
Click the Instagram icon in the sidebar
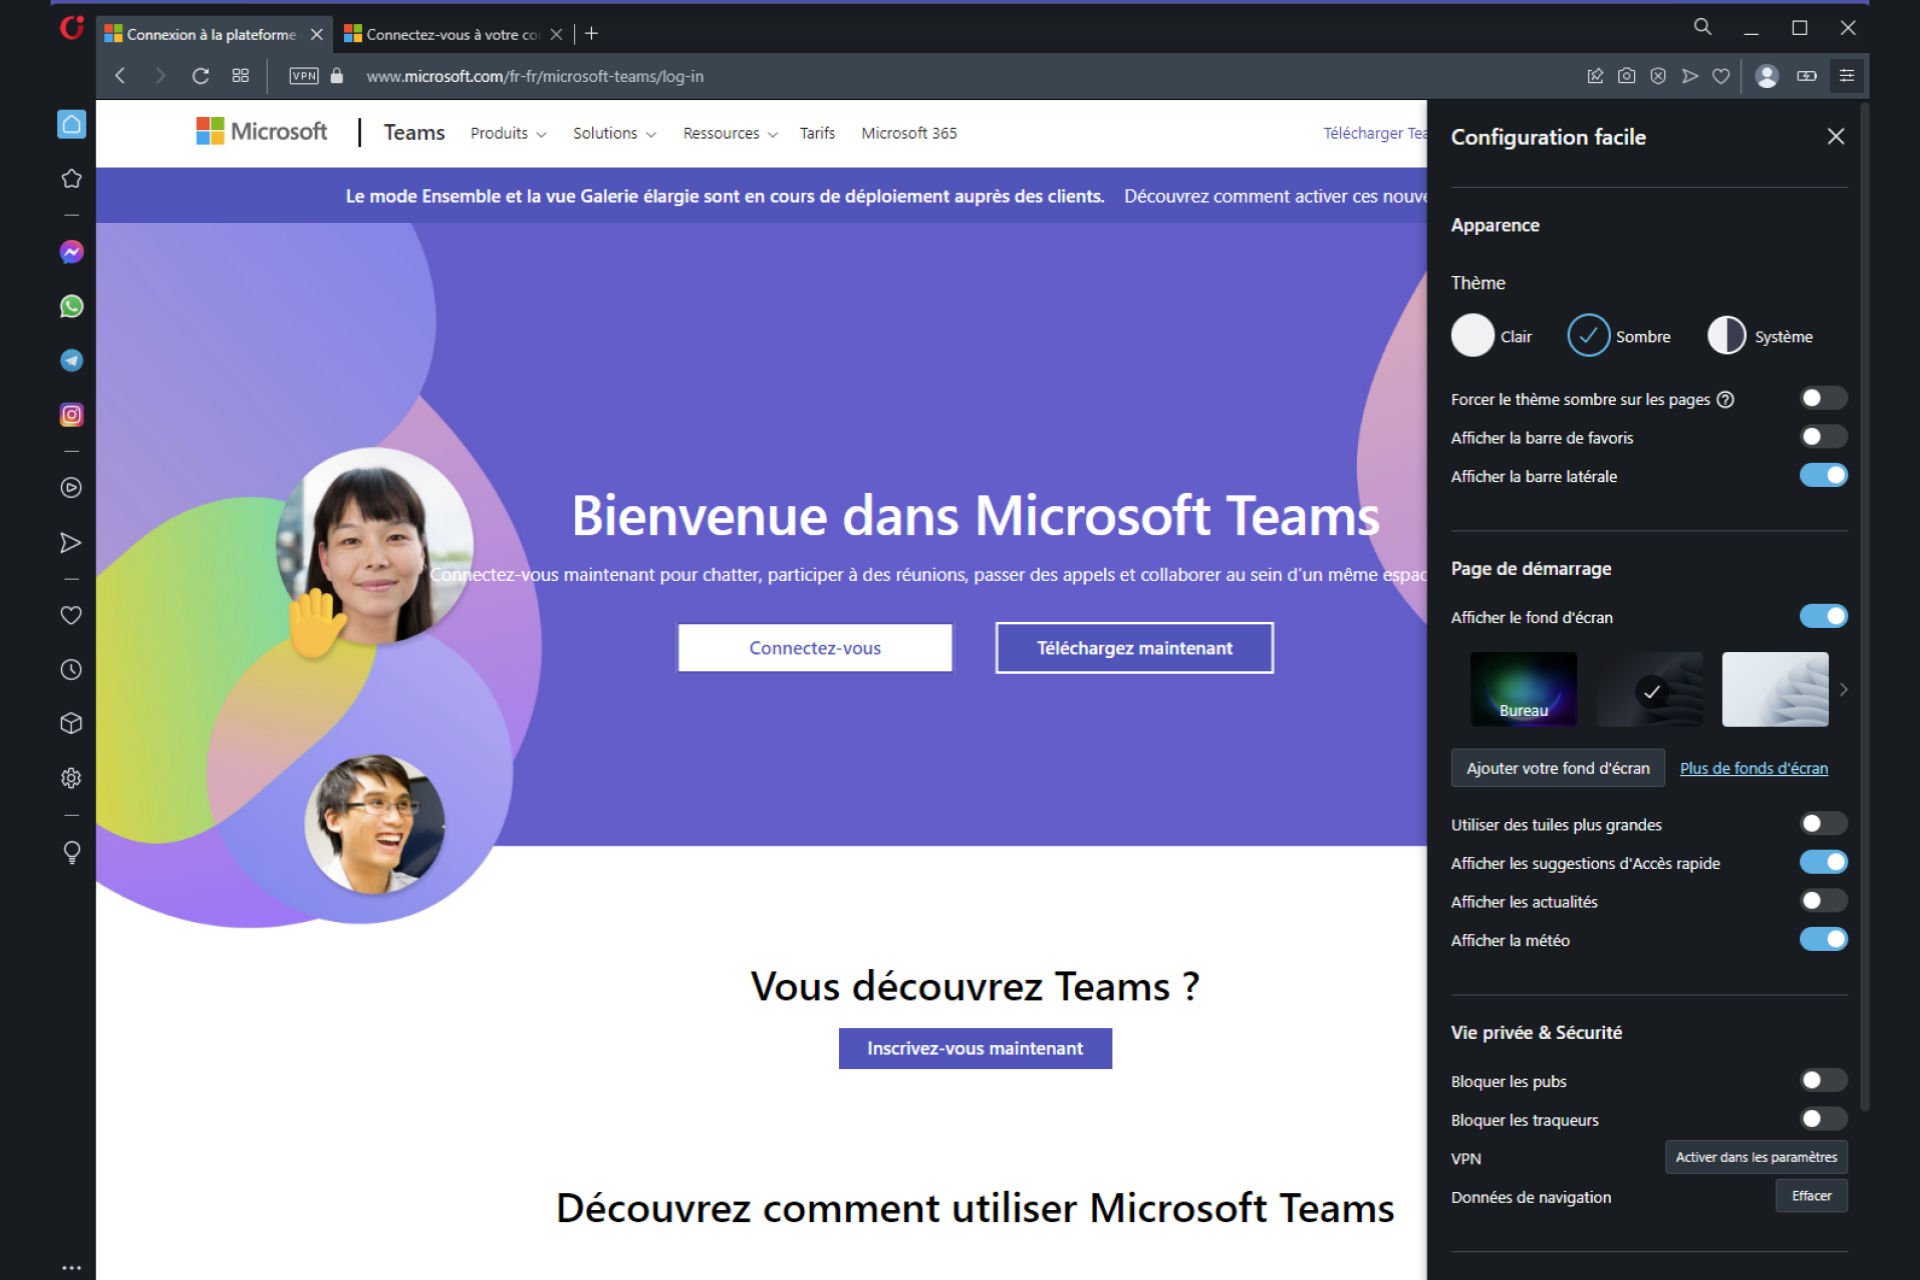pos(71,414)
